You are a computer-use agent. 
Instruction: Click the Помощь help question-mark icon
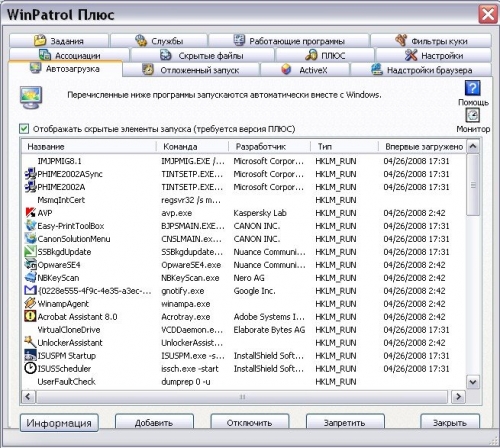point(472,88)
